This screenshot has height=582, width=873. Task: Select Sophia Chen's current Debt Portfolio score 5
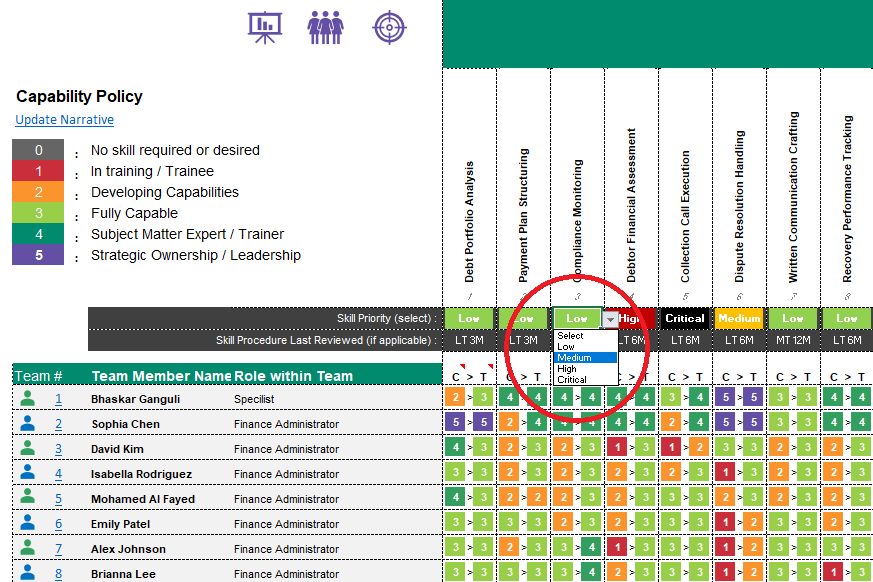click(x=455, y=422)
